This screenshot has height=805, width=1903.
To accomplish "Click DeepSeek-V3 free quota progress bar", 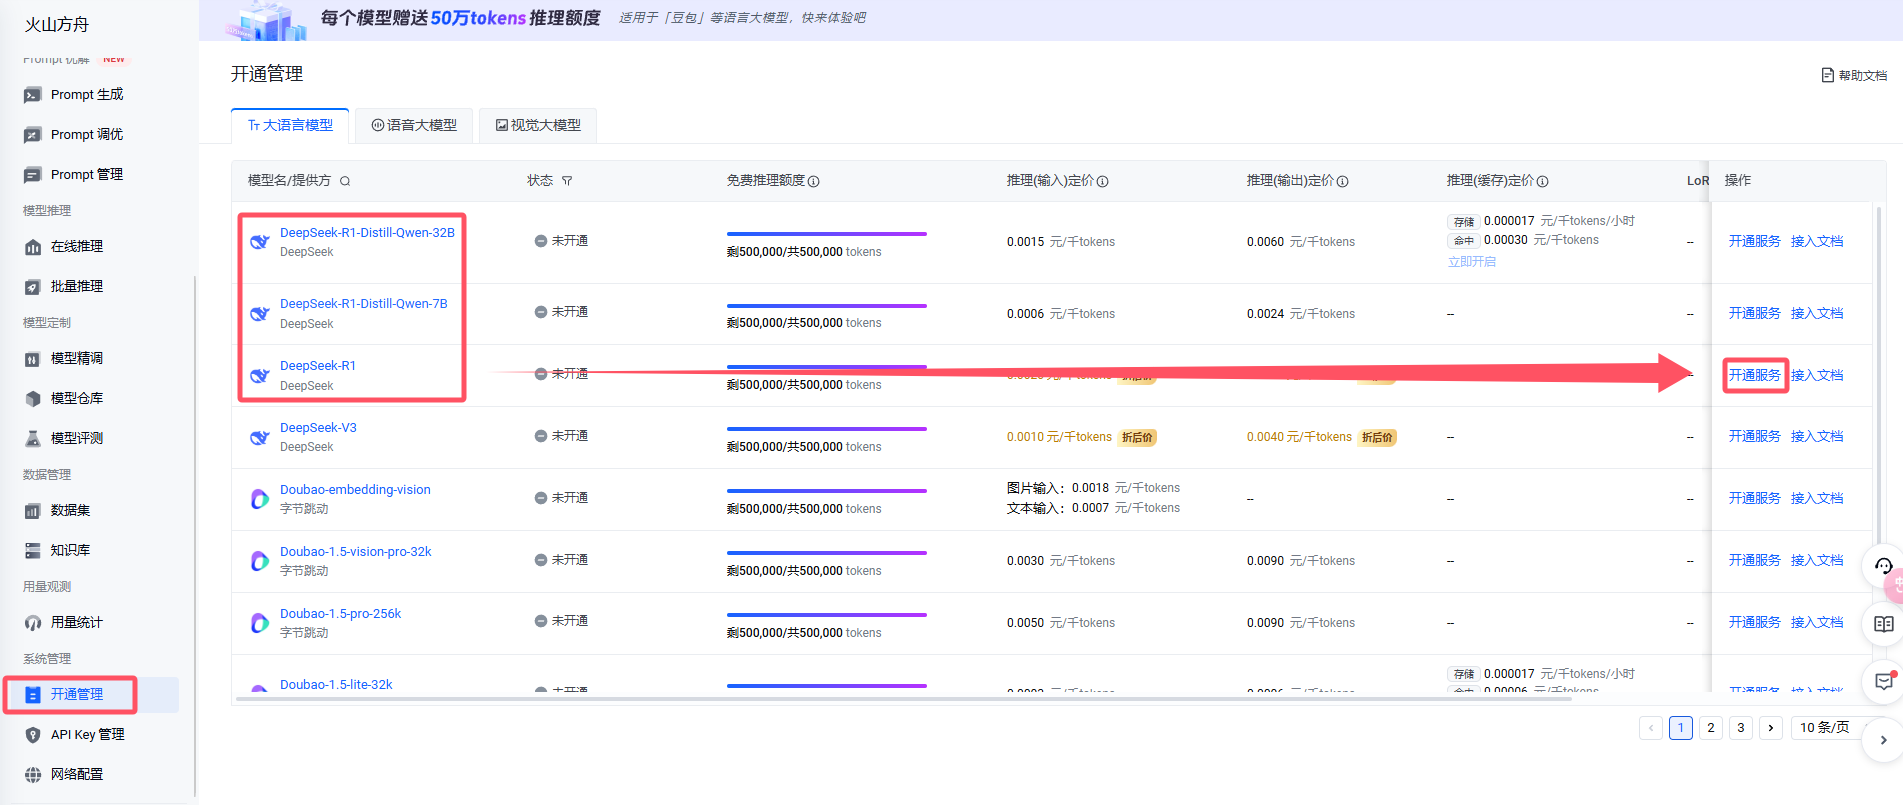I will (827, 429).
